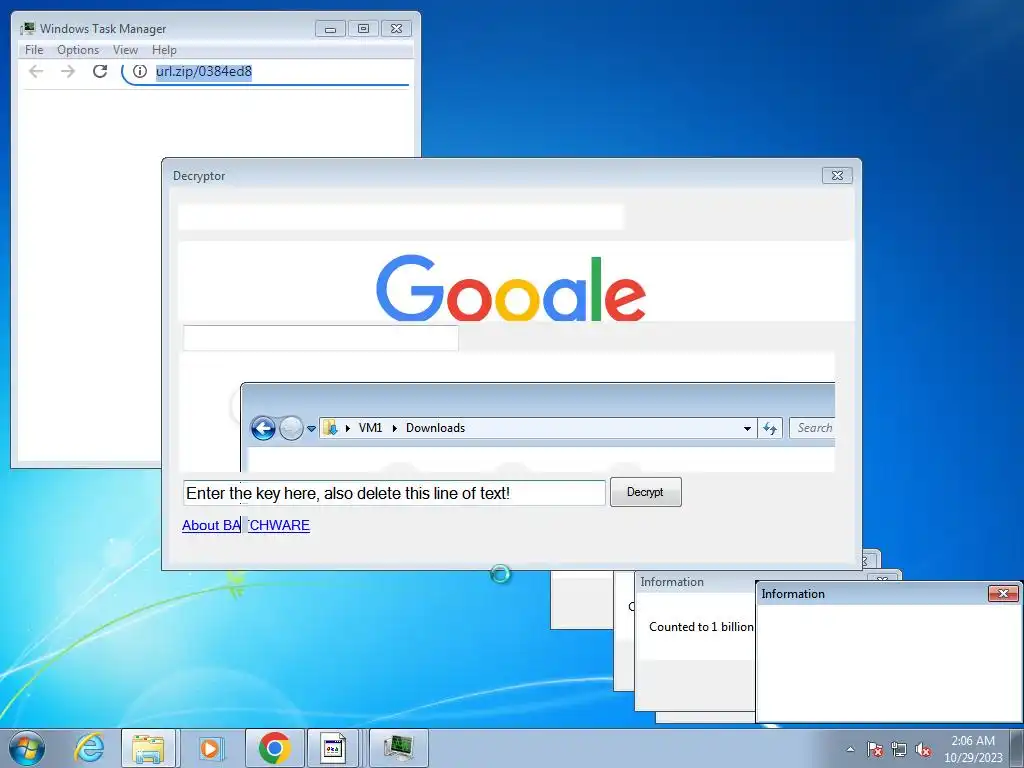Open the recent pages dropdown arrow in Explorer

click(x=312, y=429)
